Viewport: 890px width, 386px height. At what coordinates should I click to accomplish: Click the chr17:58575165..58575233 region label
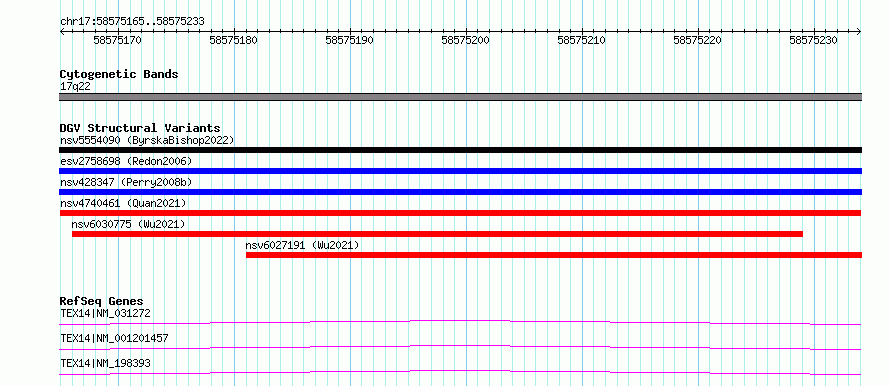click(132, 22)
